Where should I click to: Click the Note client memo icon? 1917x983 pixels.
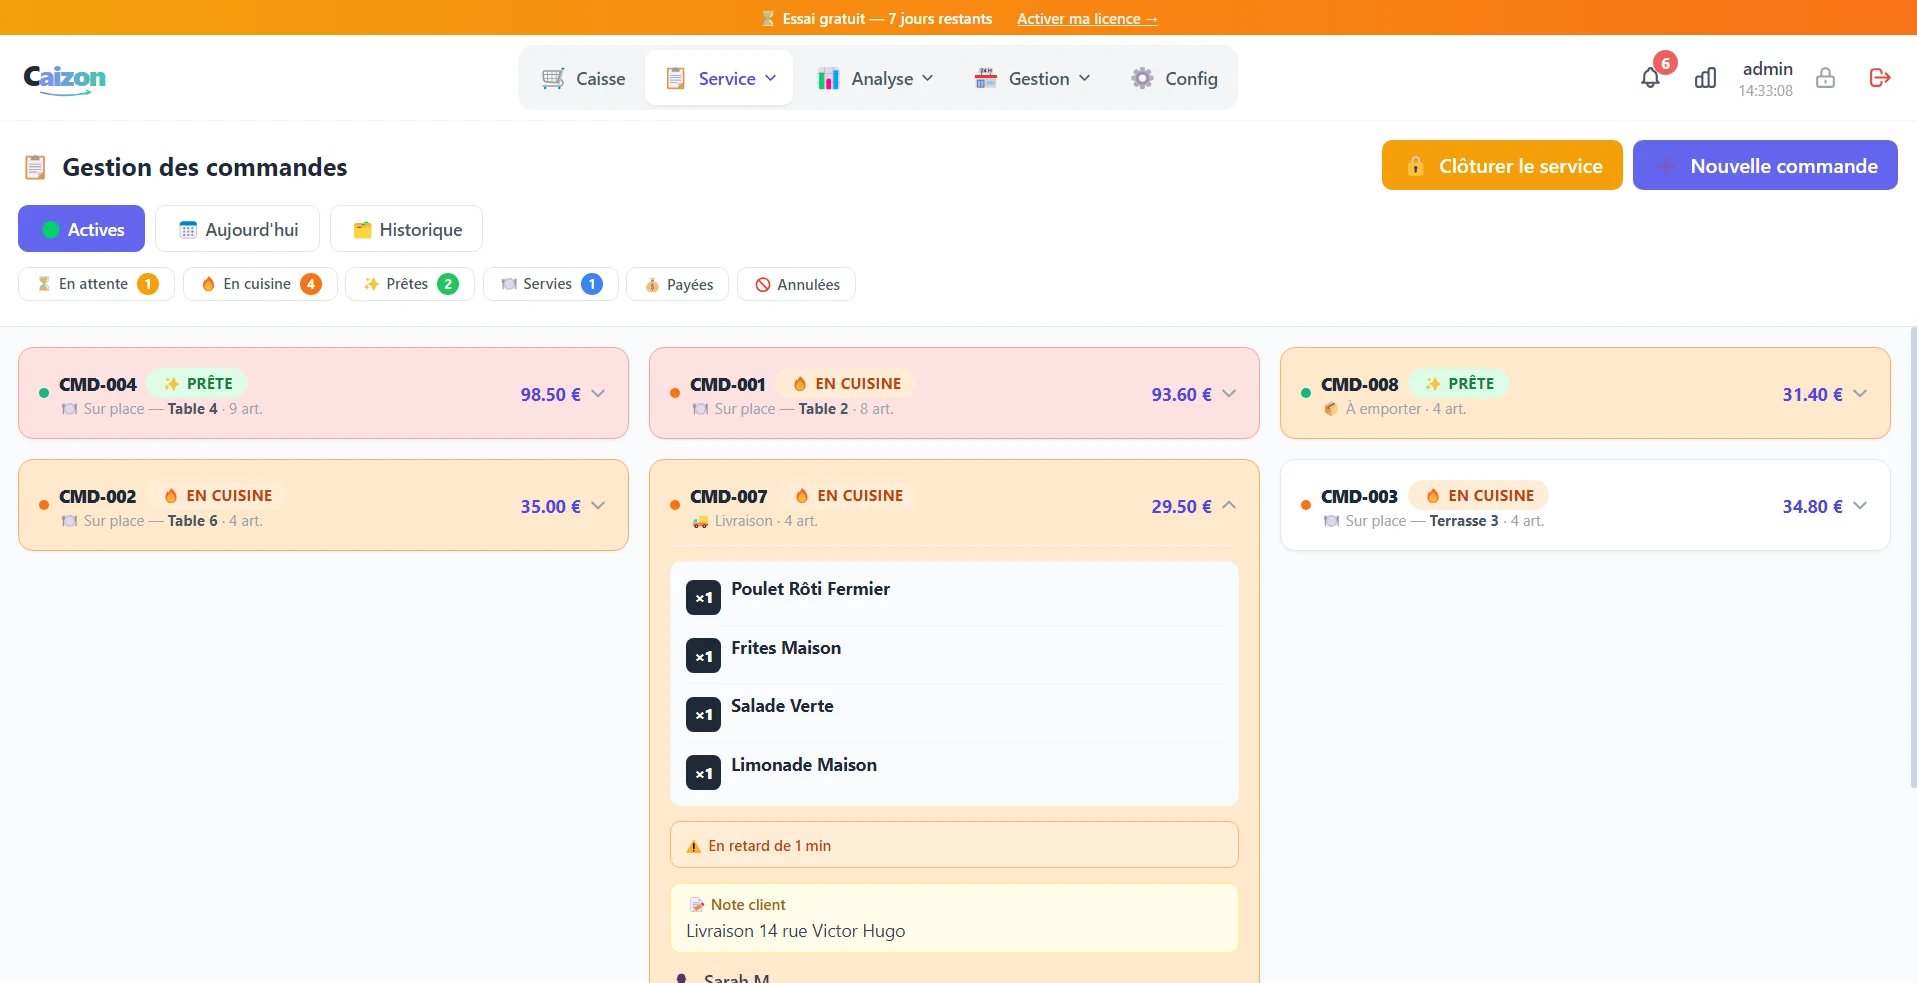pyautogui.click(x=697, y=905)
